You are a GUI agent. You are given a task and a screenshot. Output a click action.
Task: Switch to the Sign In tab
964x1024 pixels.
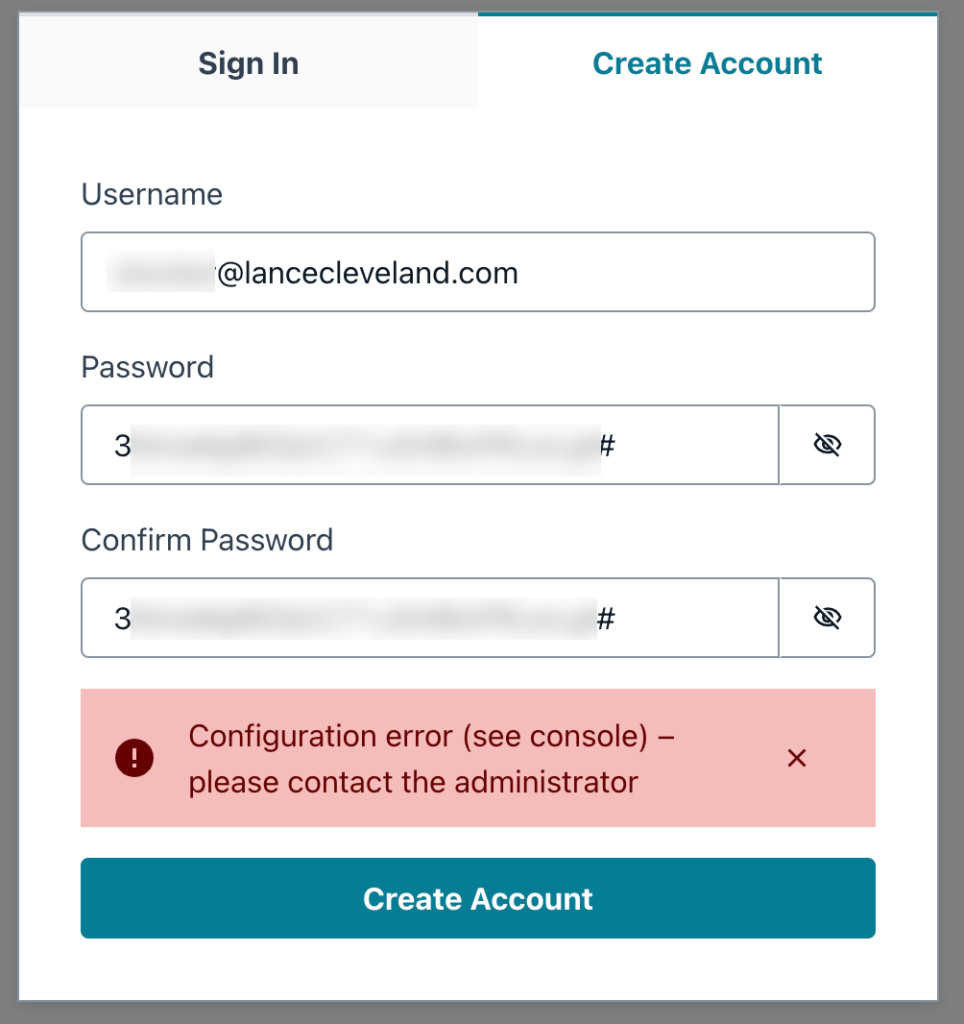[248, 63]
